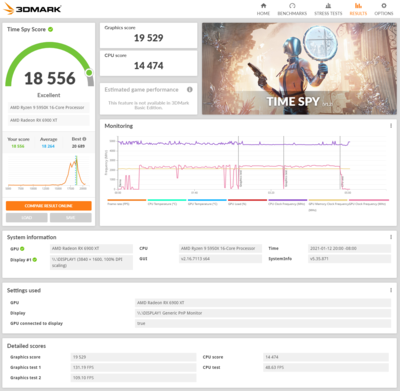Viewport: 400px width, 391px height.
Task: Click the 3DMark logo
Action: [x=32, y=9]
